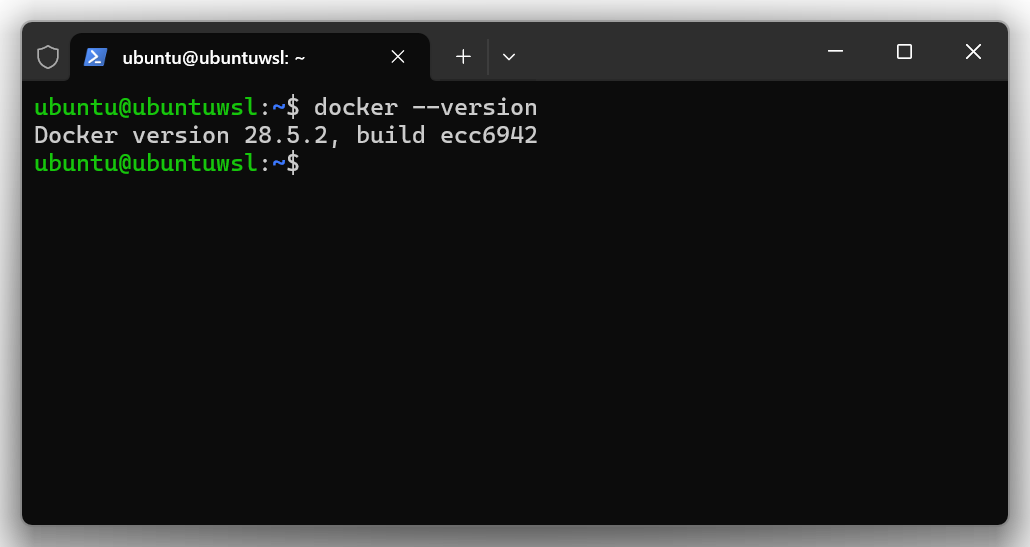This screenshot has width=1030, height=547.
Task: Click the build hash ecc6942
Action: 489,135
